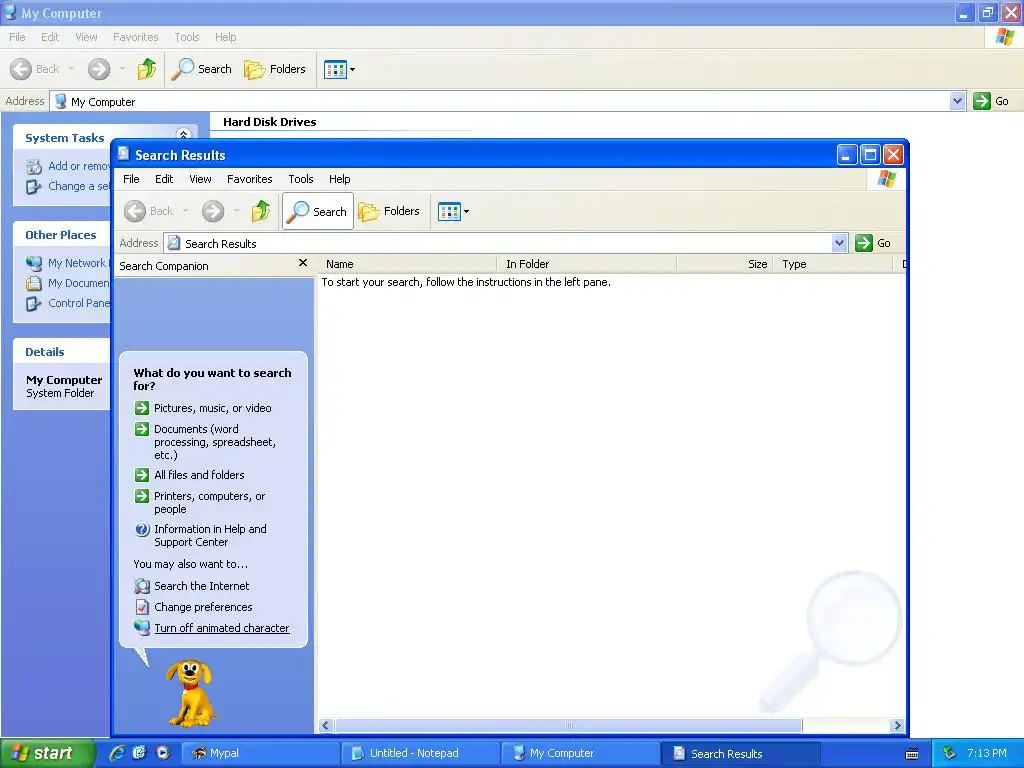Open Favorites menu in My Computer window
This screenshot has width=1024, height=768.
coord(135,37)
